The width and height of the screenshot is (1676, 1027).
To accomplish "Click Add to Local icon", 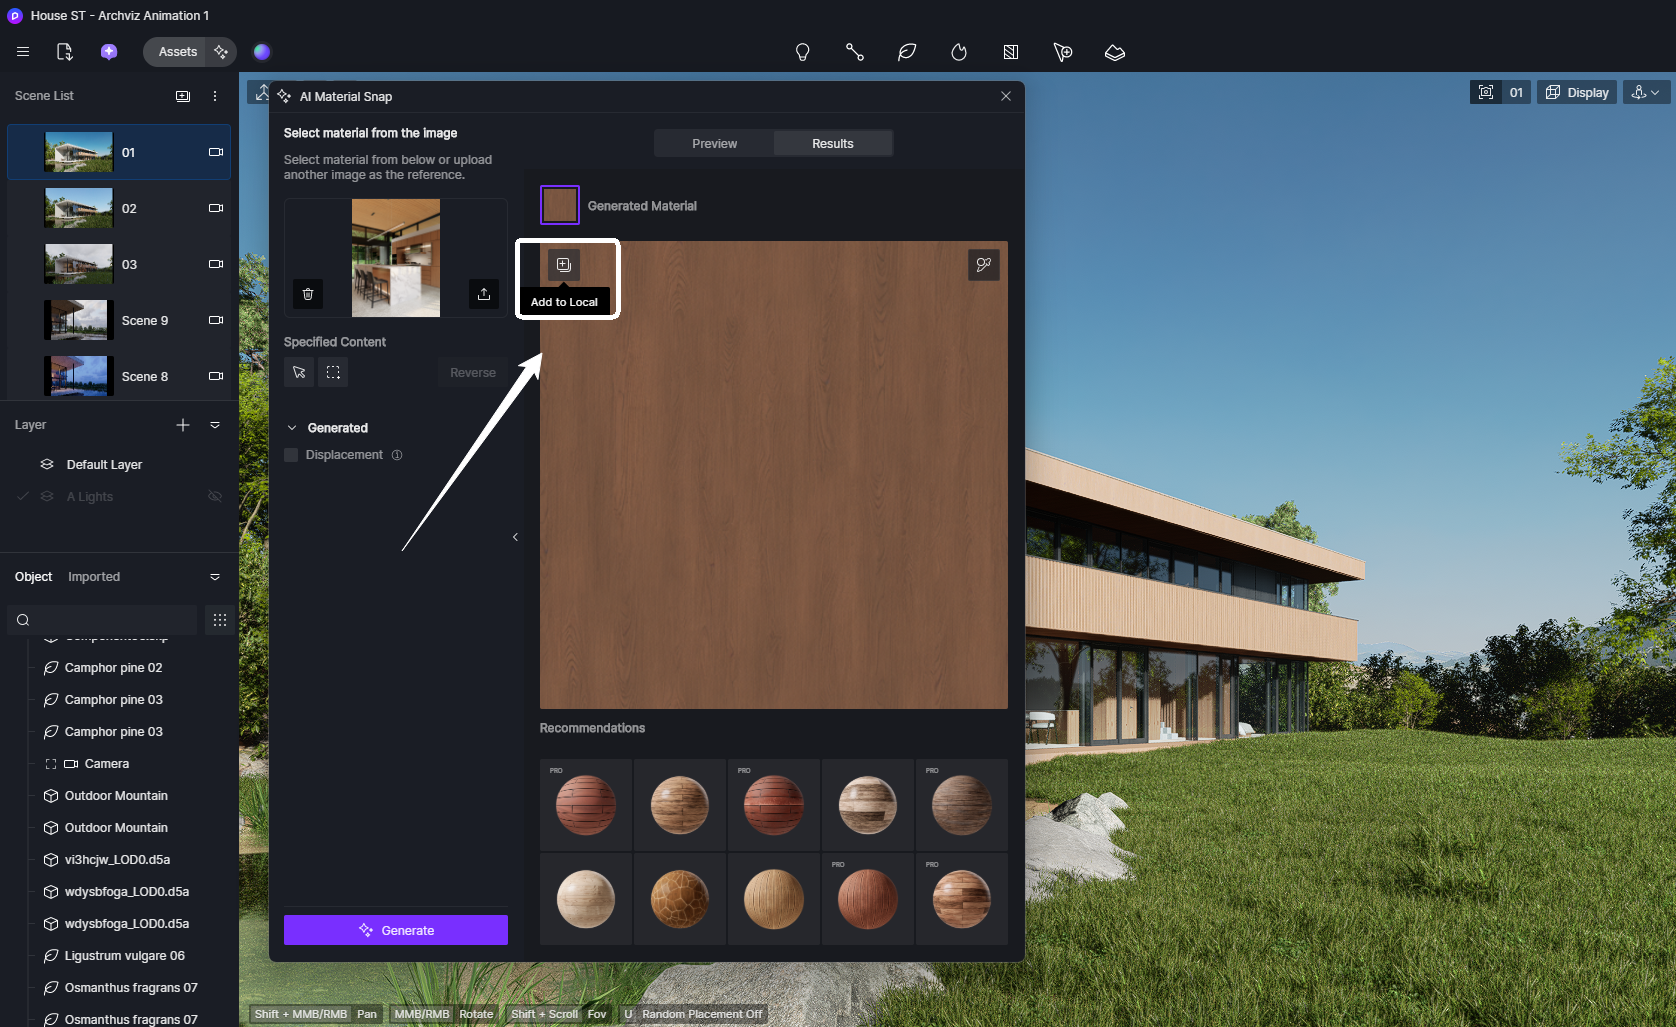I will [564, 265].
